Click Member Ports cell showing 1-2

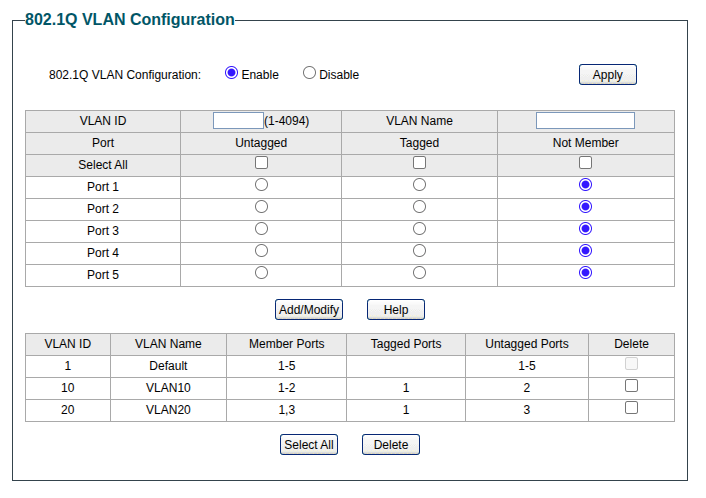click(x=286, y=388)
